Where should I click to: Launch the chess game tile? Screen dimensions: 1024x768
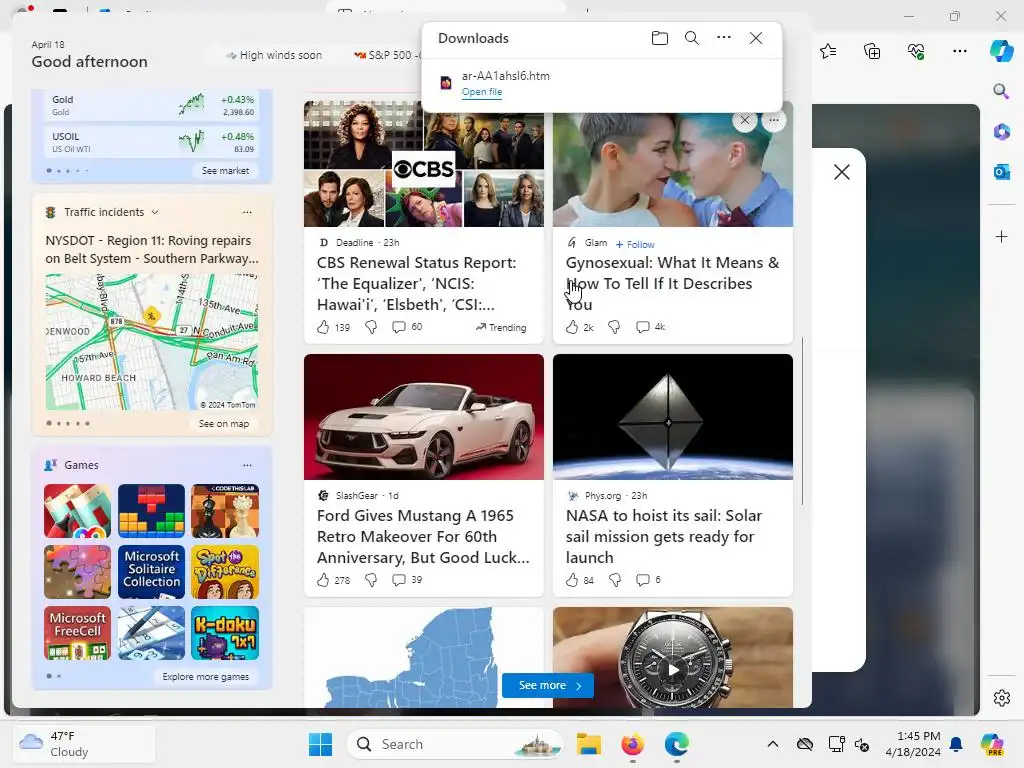[x=225, y=511]
